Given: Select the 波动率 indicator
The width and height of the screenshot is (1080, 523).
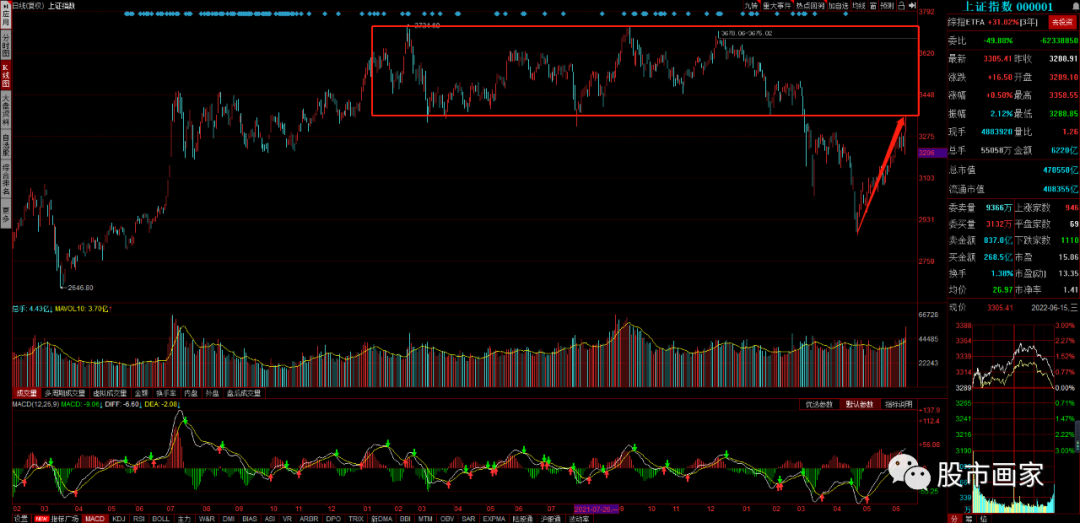Looking at the screenshot, I should [x=577, y=518].
